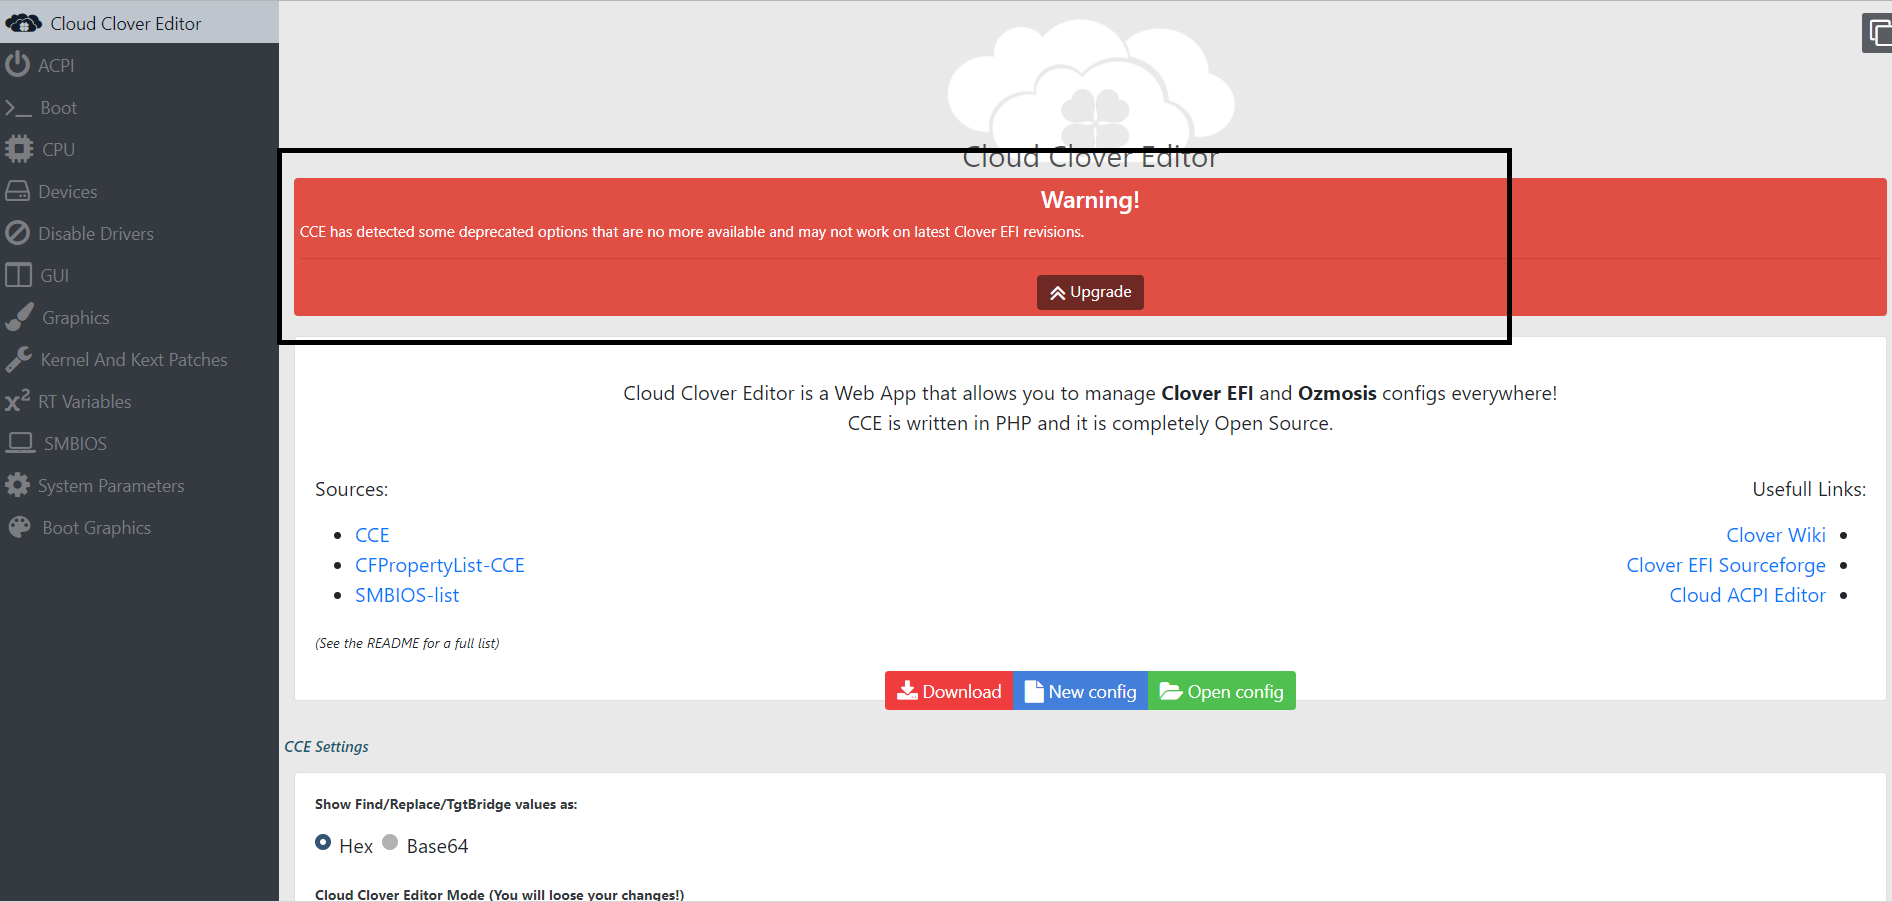Click the CPU chip icon
Image resolution: width=1892 pixels, height=902 pixels.
click(x=19, y=149)
